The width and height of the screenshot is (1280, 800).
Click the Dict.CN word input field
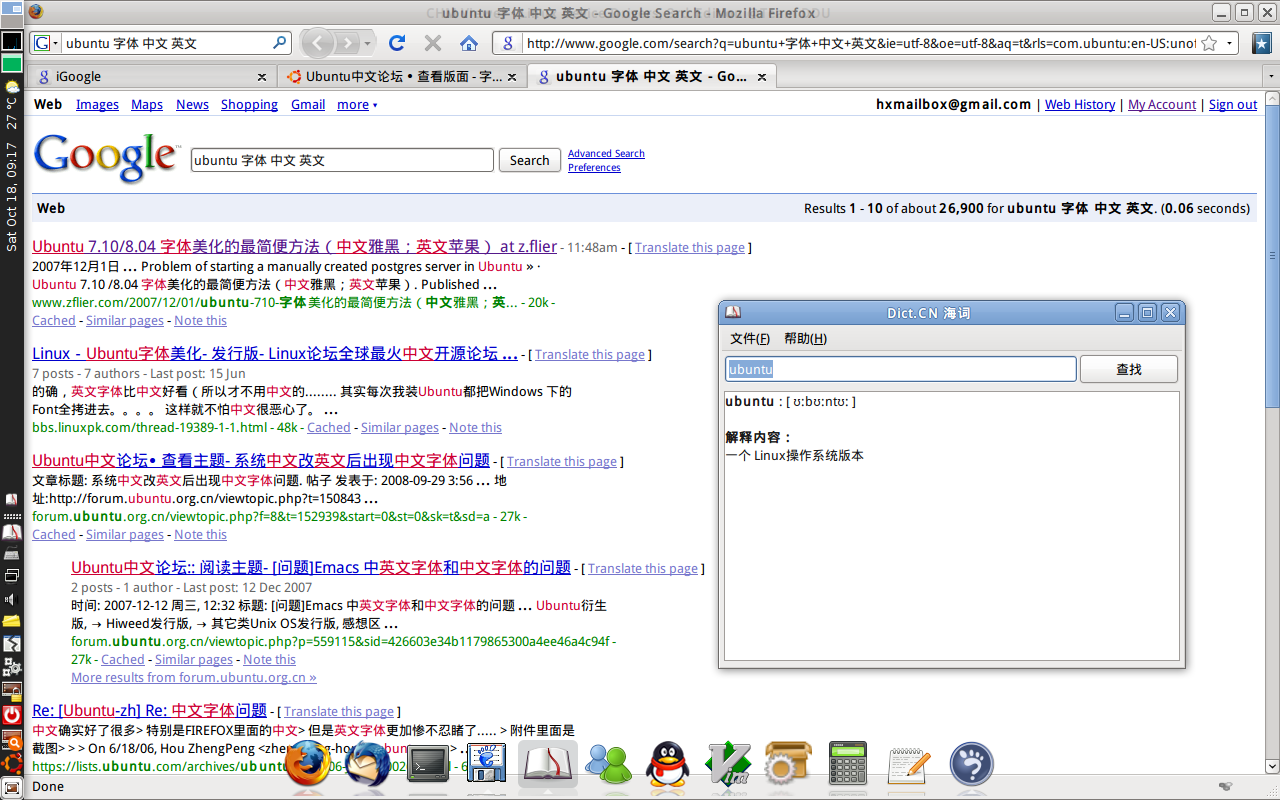901,369
